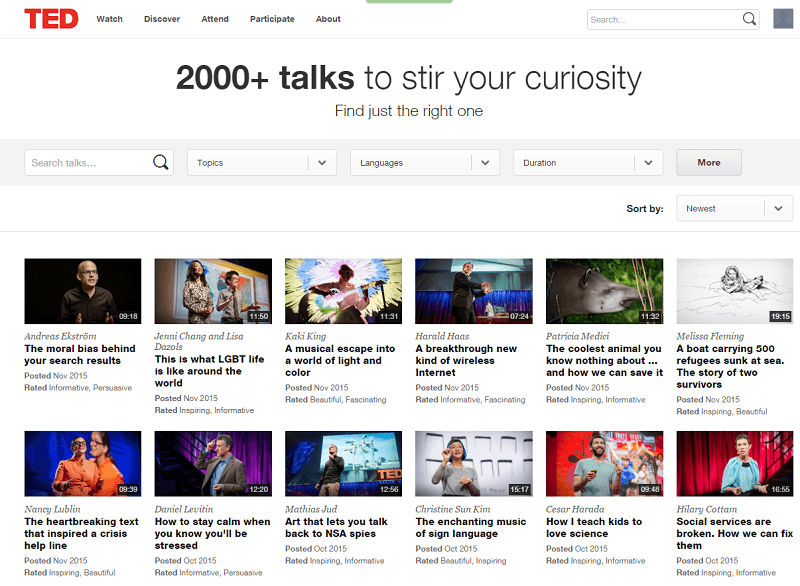
Task: Open LGBT life talk thumbnail
Action: tap(213, 291)
